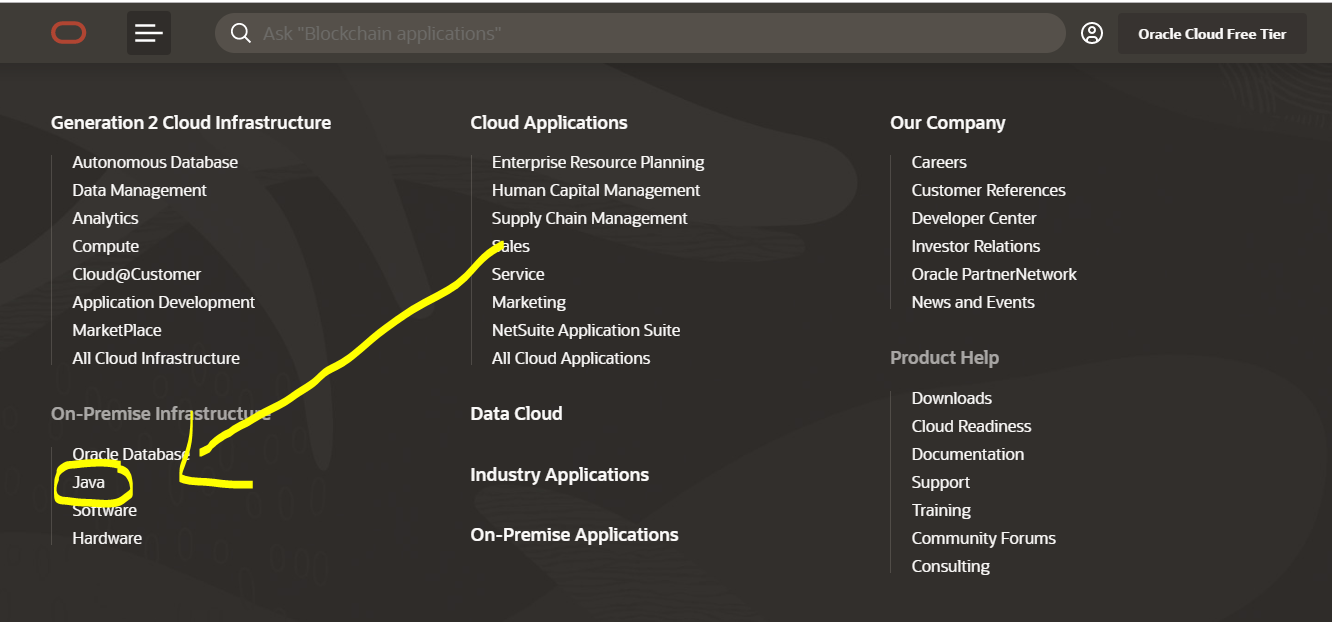This screenshot has height=622, width=1332.
Task: Click Product Help heading
Action: pos(945,358)
